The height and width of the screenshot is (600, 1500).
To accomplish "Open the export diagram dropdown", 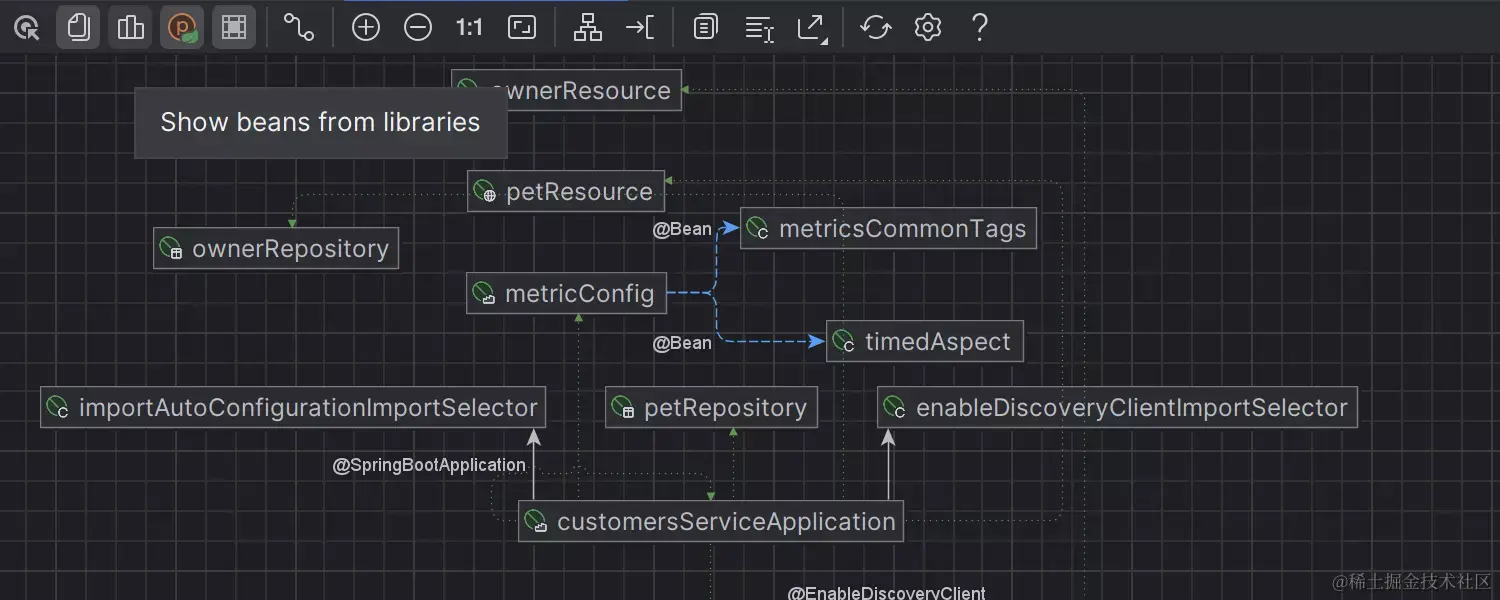I will (812, 27).
